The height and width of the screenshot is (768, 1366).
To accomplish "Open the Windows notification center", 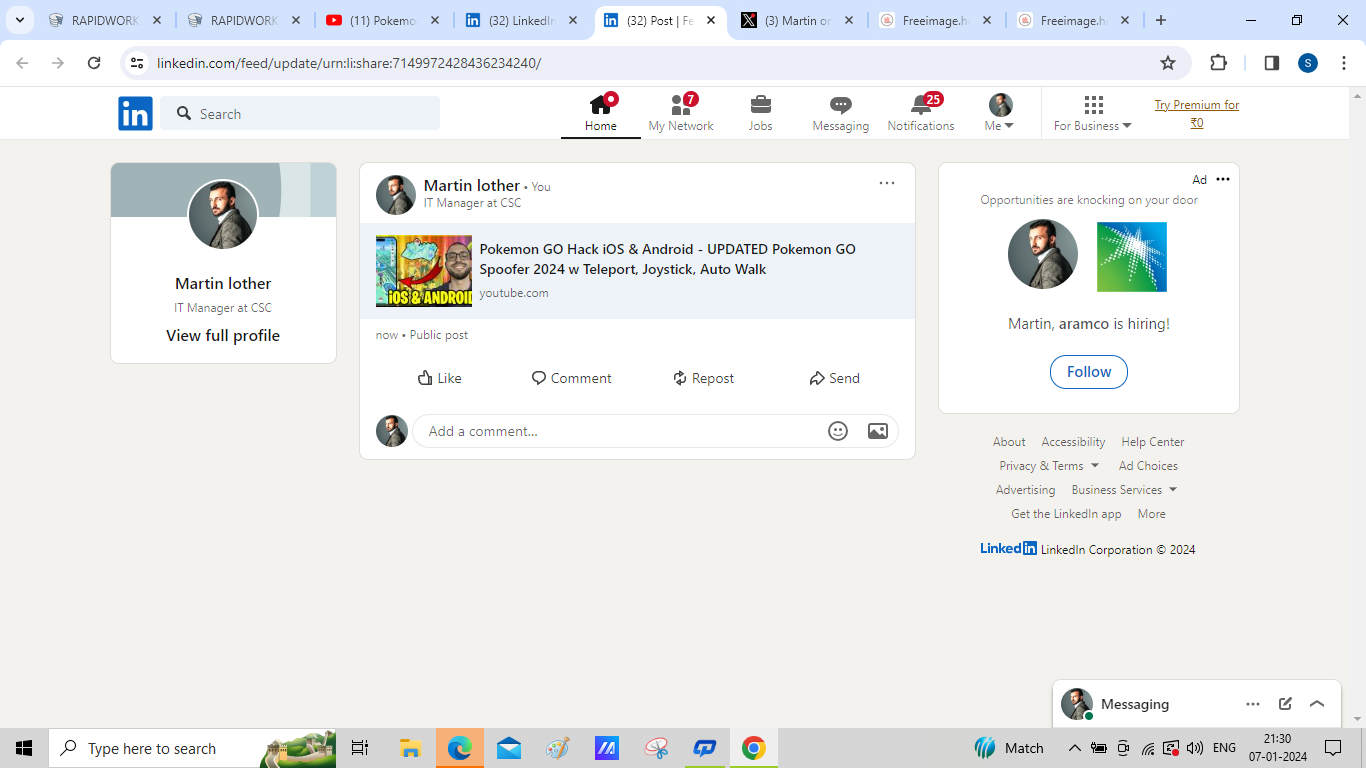I will [x=1333, y=748].
